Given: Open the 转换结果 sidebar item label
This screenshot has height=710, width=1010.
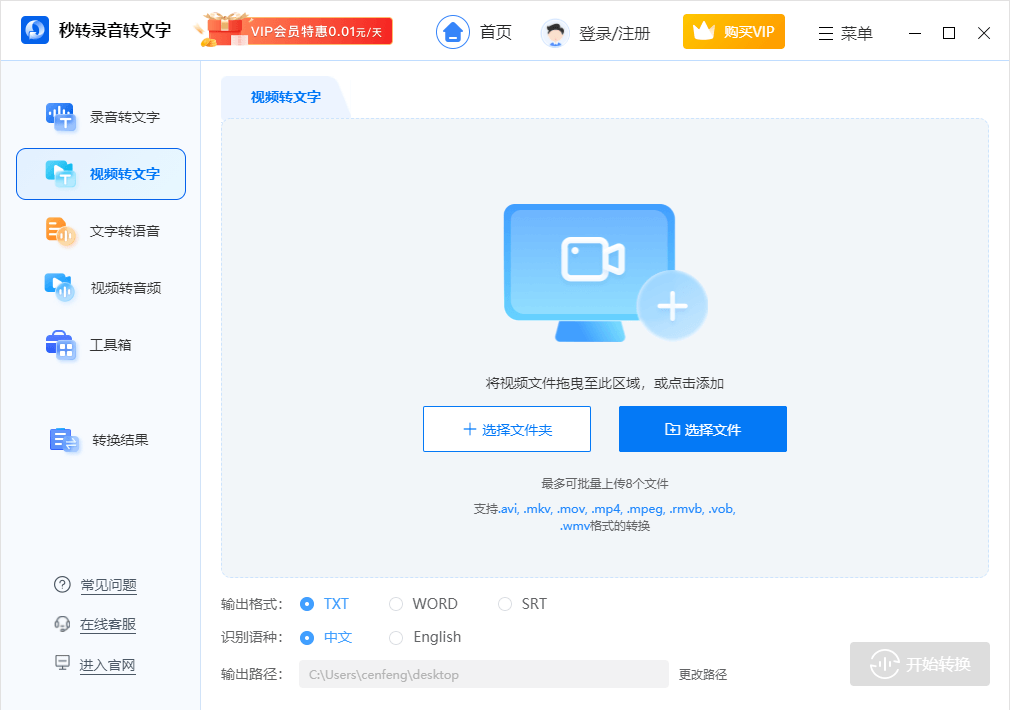Looking at the screenshot, I should pyautogui.click(x=120, y=440).
